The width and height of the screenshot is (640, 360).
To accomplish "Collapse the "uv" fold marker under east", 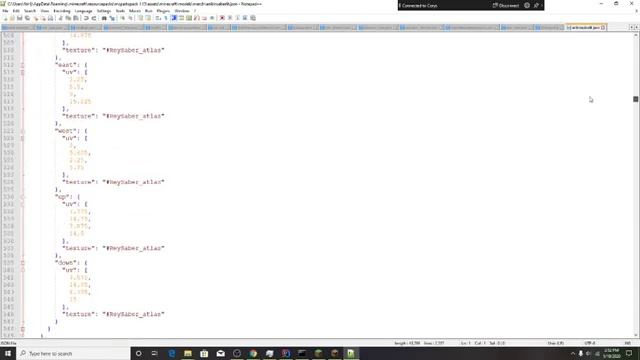I will [x=22, y=72].
